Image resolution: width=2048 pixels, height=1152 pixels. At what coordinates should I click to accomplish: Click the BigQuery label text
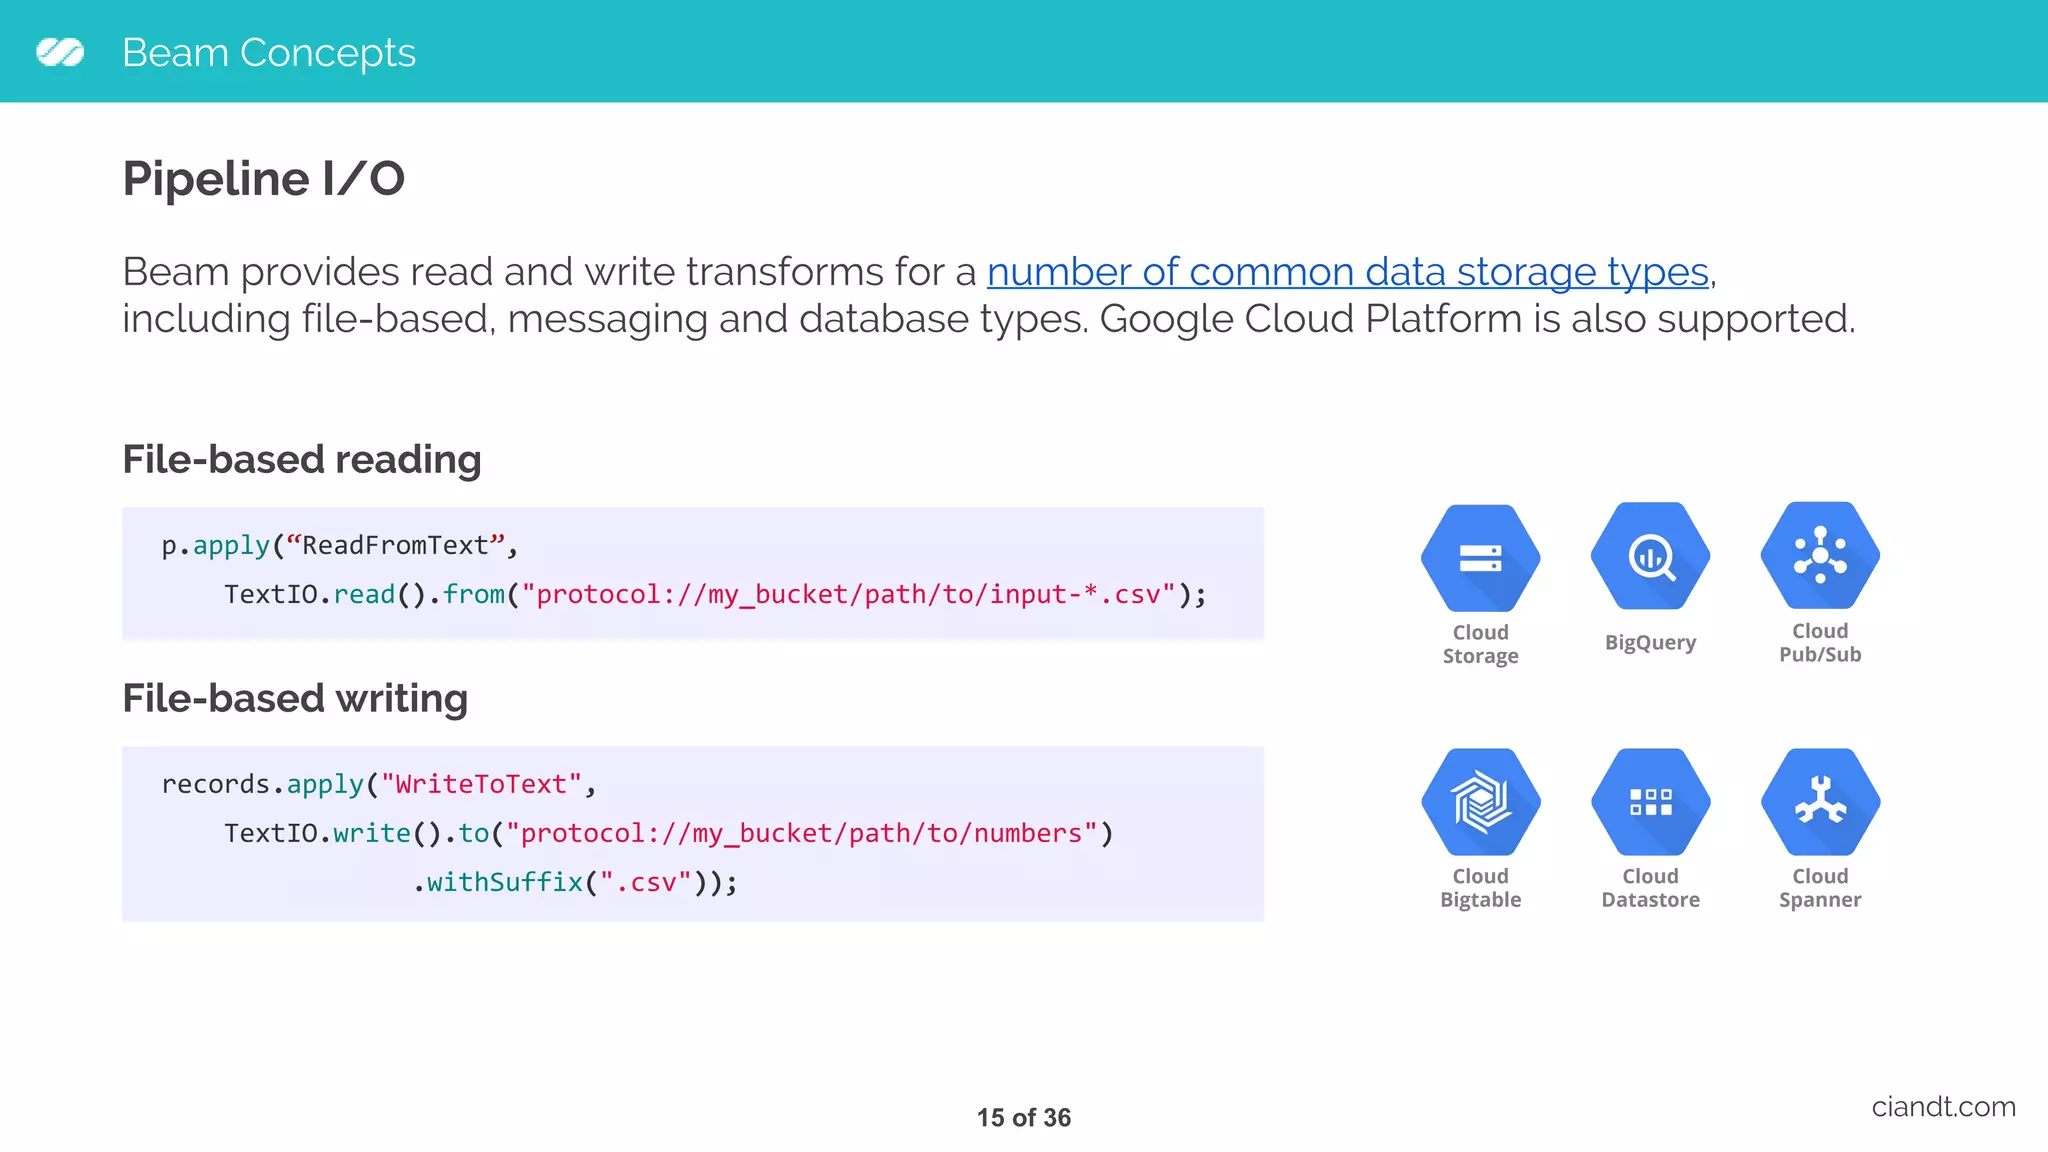click(1650, 642)
